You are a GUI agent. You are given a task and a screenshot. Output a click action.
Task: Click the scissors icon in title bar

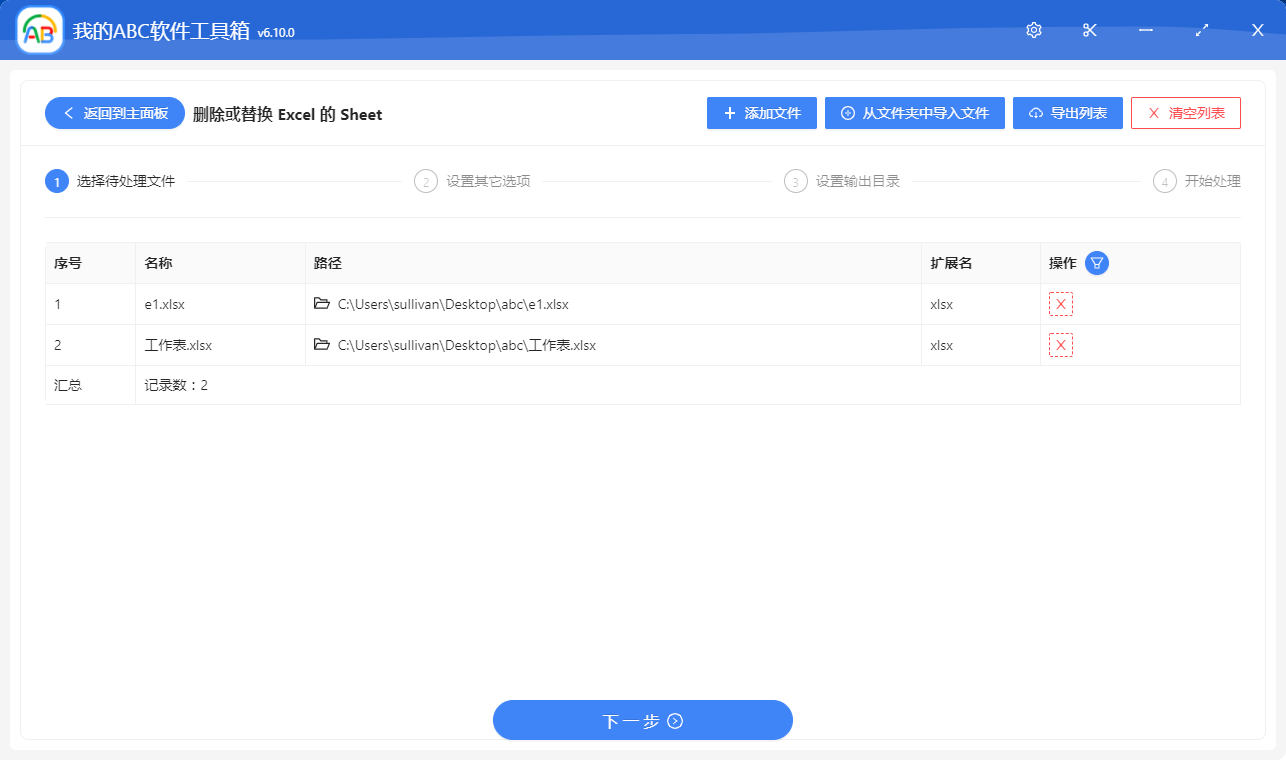[x=1090, y=30]
